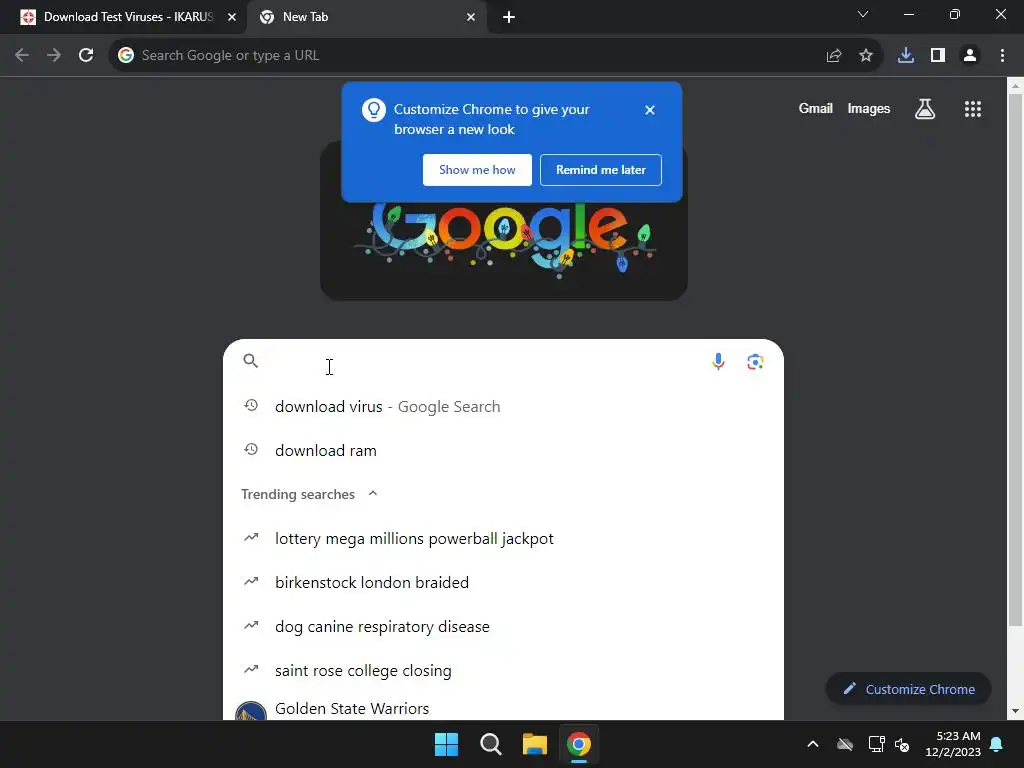
Task: Click the Customize Chrome button
Action: click(x=908, y=689)
